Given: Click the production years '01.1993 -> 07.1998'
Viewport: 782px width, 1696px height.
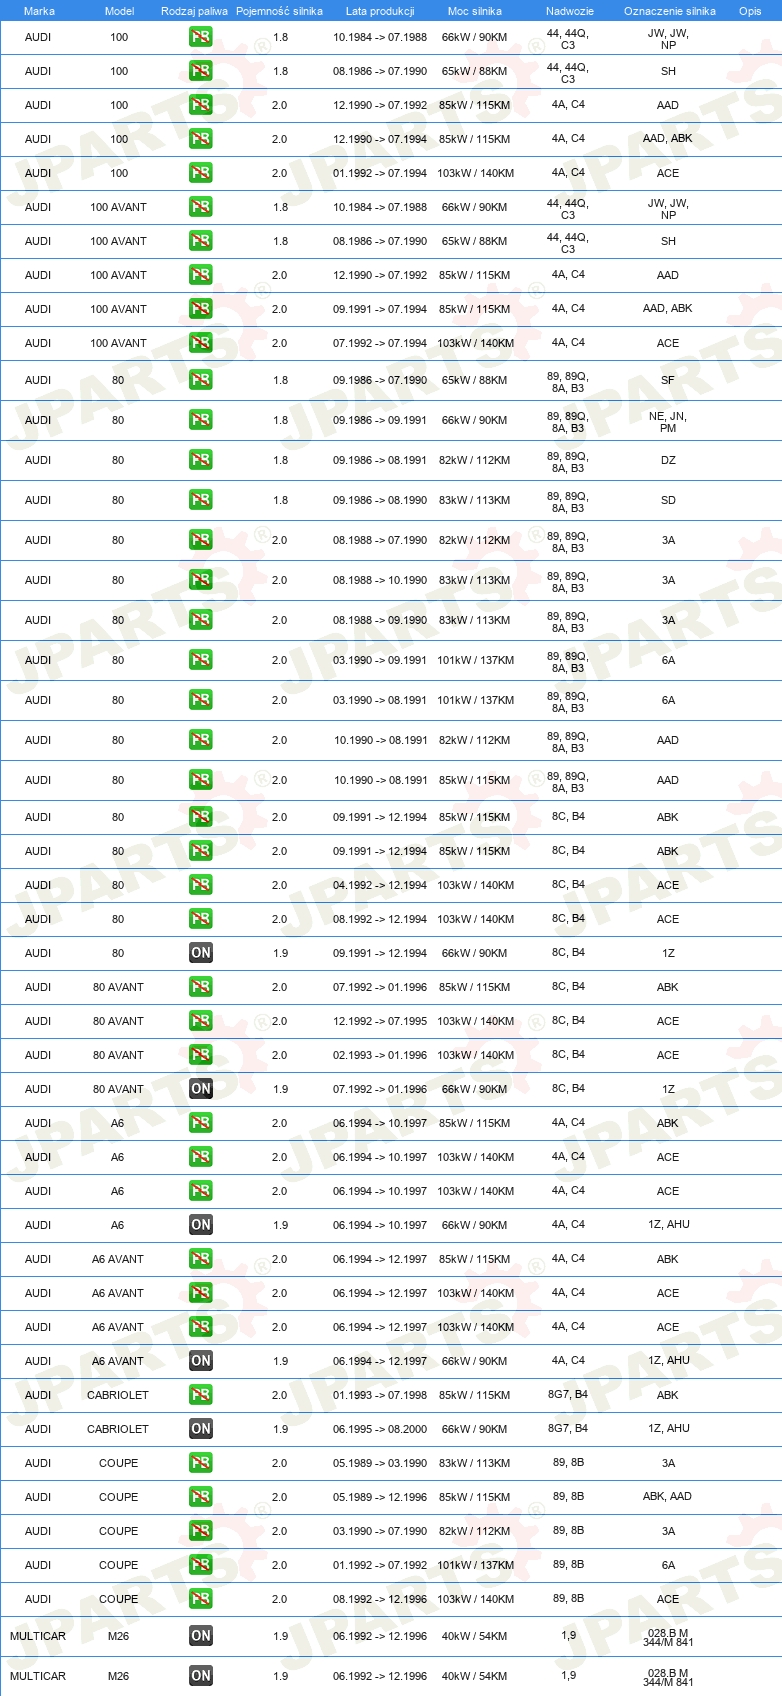Looking at the screenshot, I should coord(380,1395).
